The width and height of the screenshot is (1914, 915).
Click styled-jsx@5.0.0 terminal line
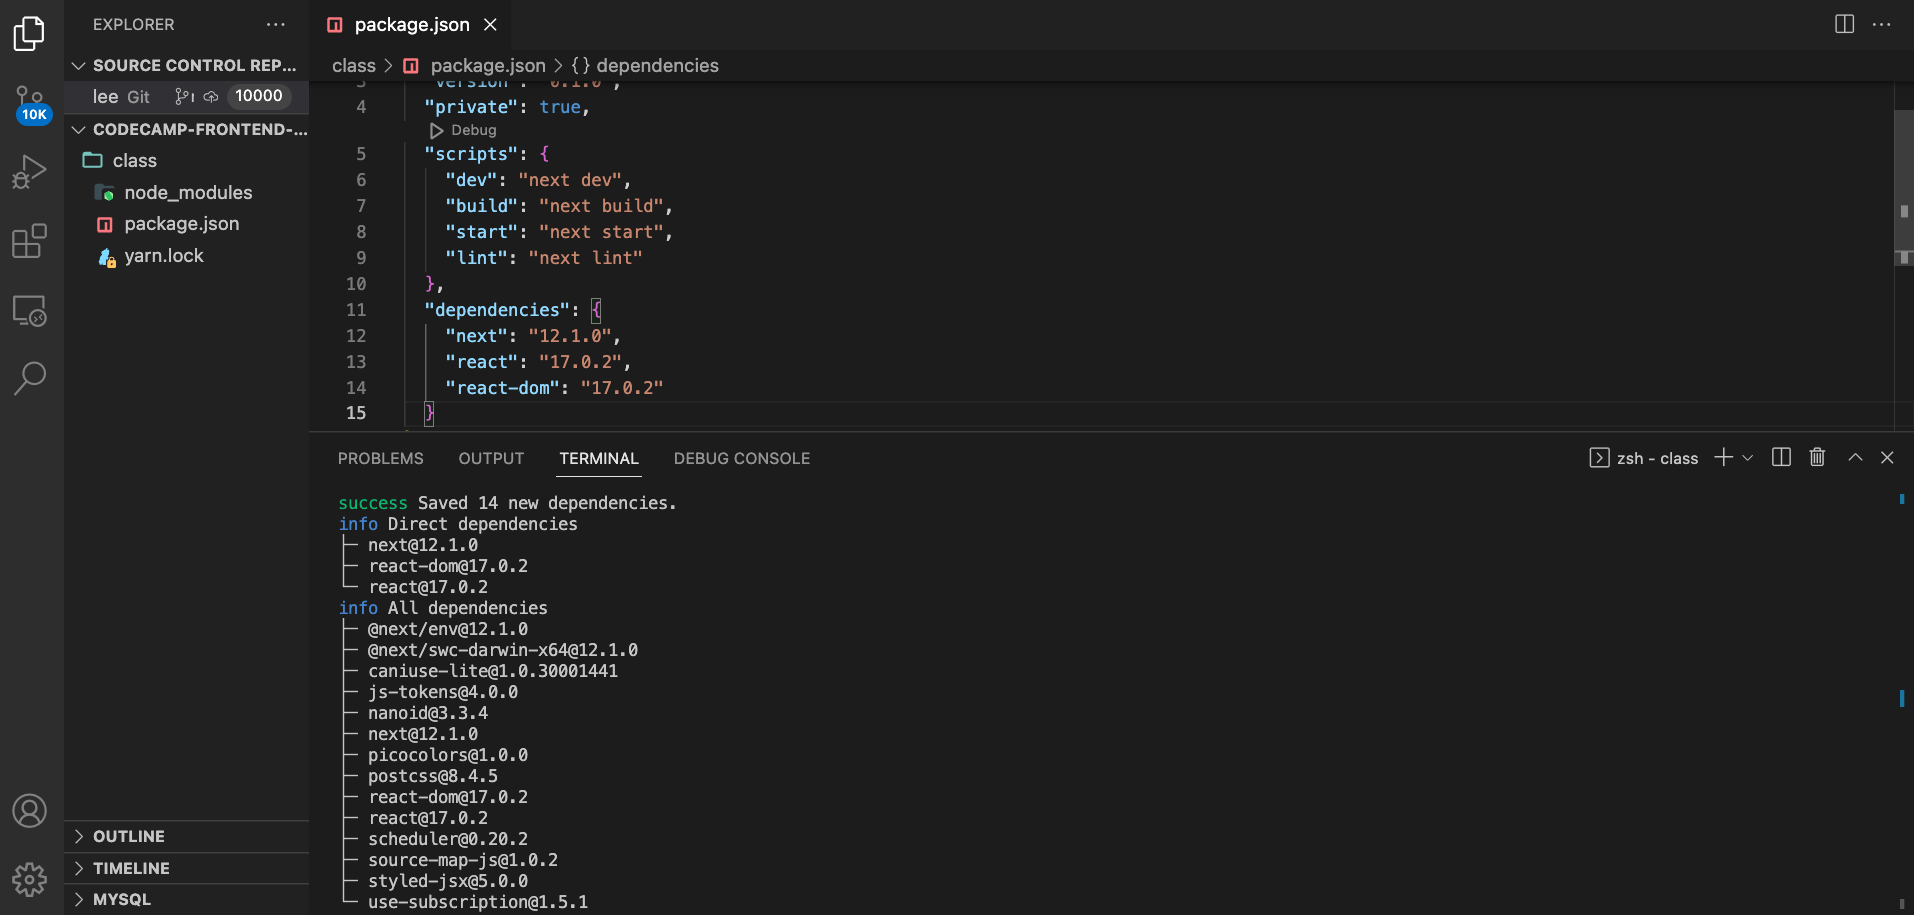coord(448,881)
